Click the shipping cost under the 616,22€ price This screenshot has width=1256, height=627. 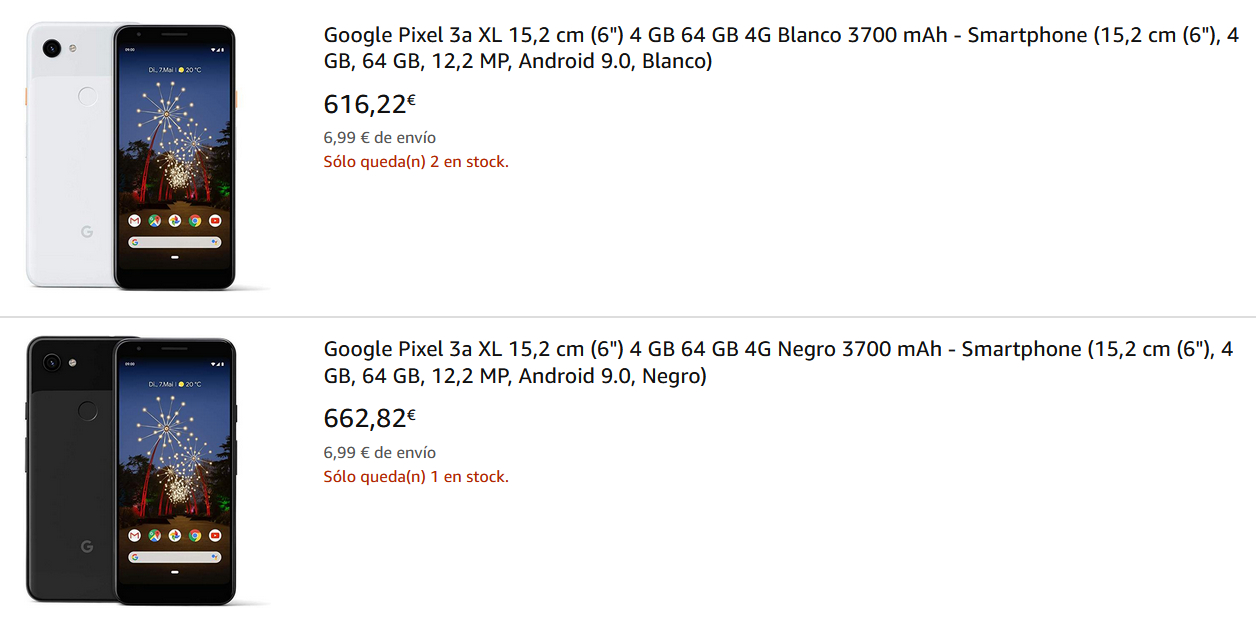pyautogui.click(x=379, y=138)
